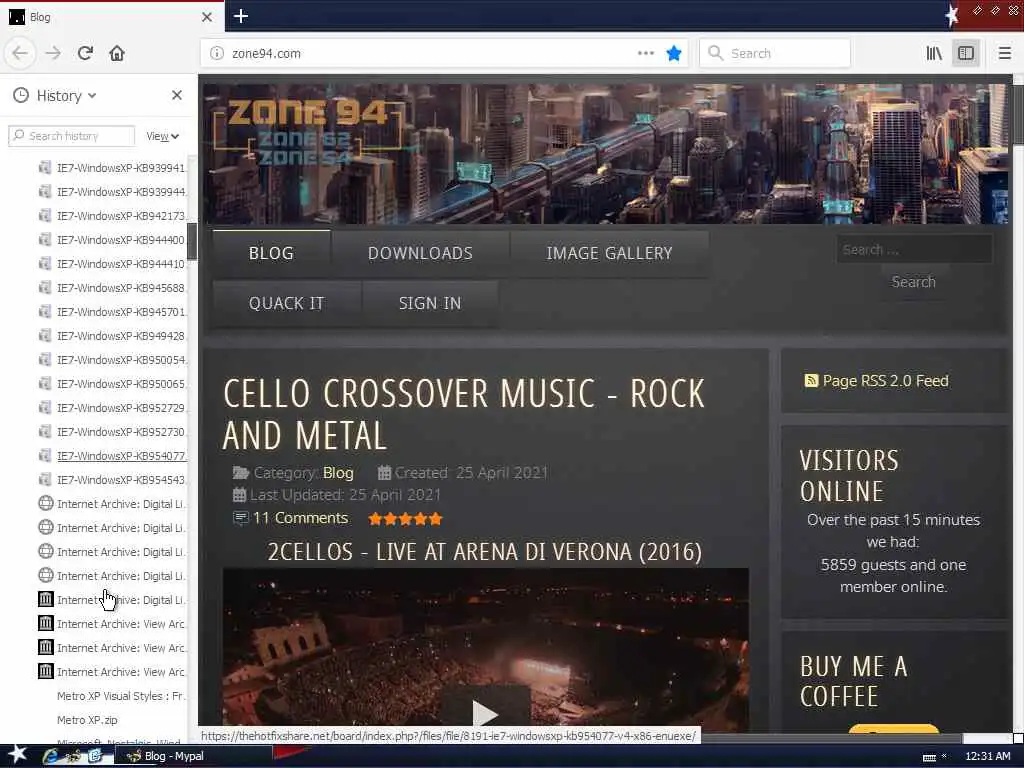Open the browser home page
The height and width of the screenshot is (768, 1024).
[117, 53]
